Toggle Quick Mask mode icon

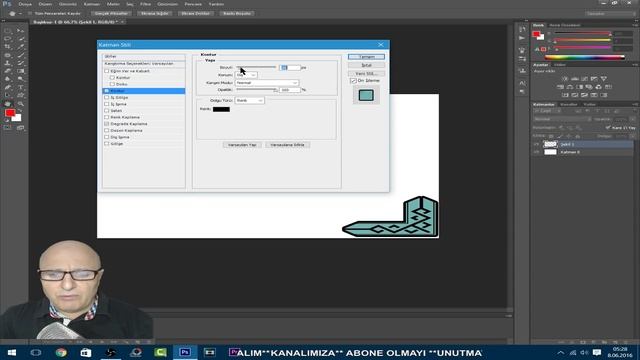(x=8, y=128)
